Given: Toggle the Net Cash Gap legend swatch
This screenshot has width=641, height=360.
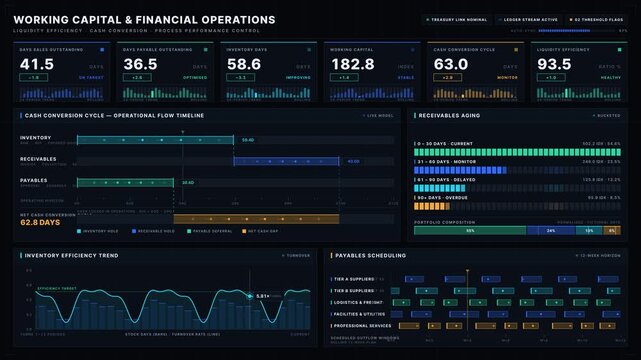Looking at the screenshot, I should [244, 231].
